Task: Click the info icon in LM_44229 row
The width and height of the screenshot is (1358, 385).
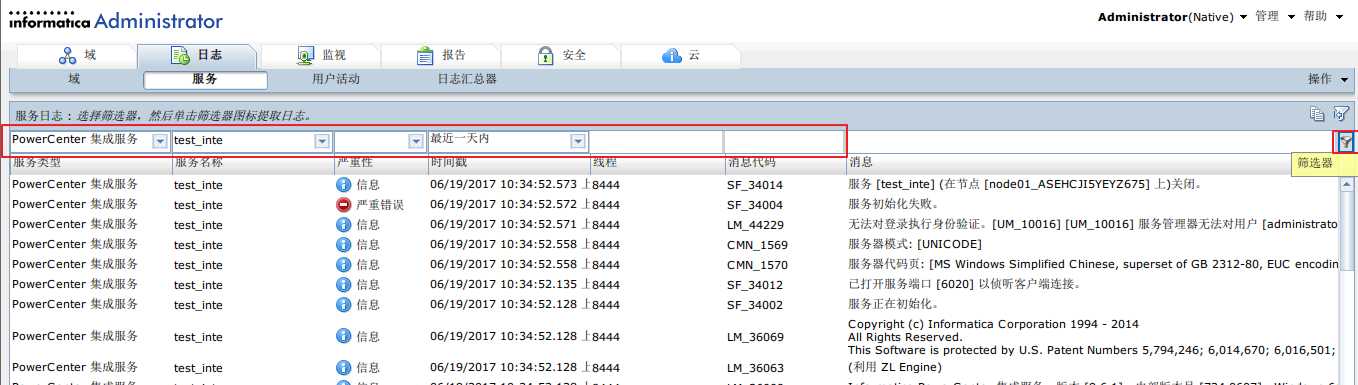Action: coord(344,225)
